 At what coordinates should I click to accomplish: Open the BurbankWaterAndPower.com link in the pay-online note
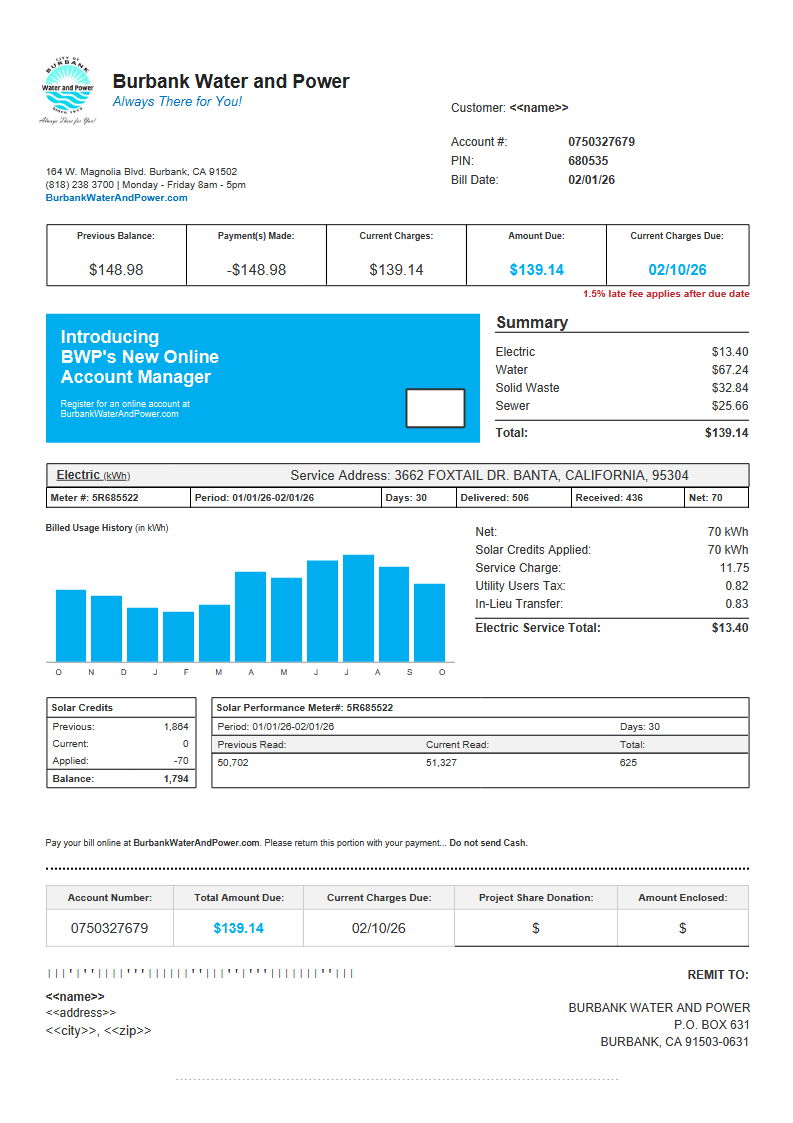click(x=196, y=843)
